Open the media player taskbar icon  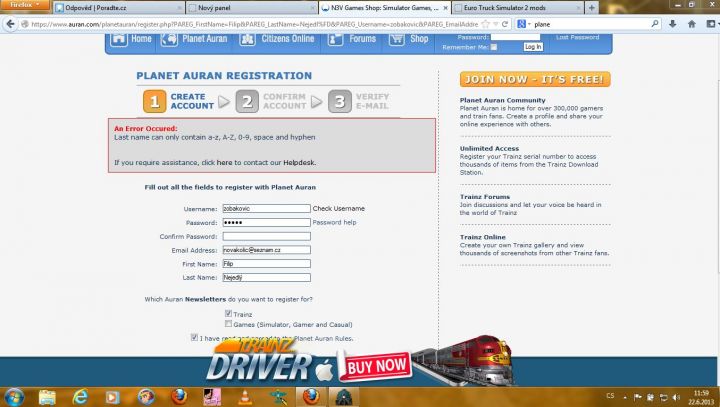pyautogui.click(x=112, y=397)
